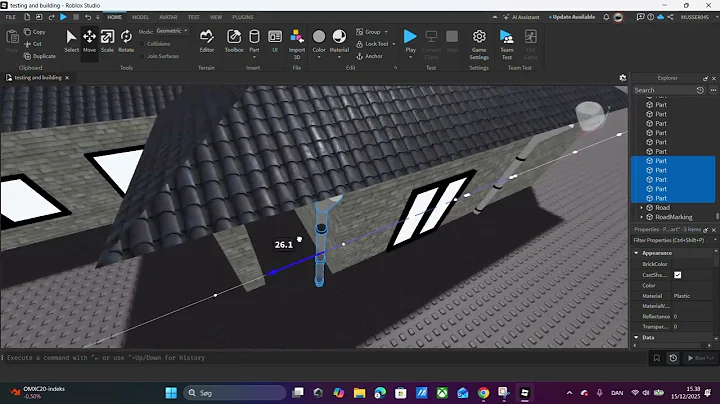The height and width of the screenshot is (404, 720).
Task: Close the testing and building tab
Action: (x=67, y=78)
